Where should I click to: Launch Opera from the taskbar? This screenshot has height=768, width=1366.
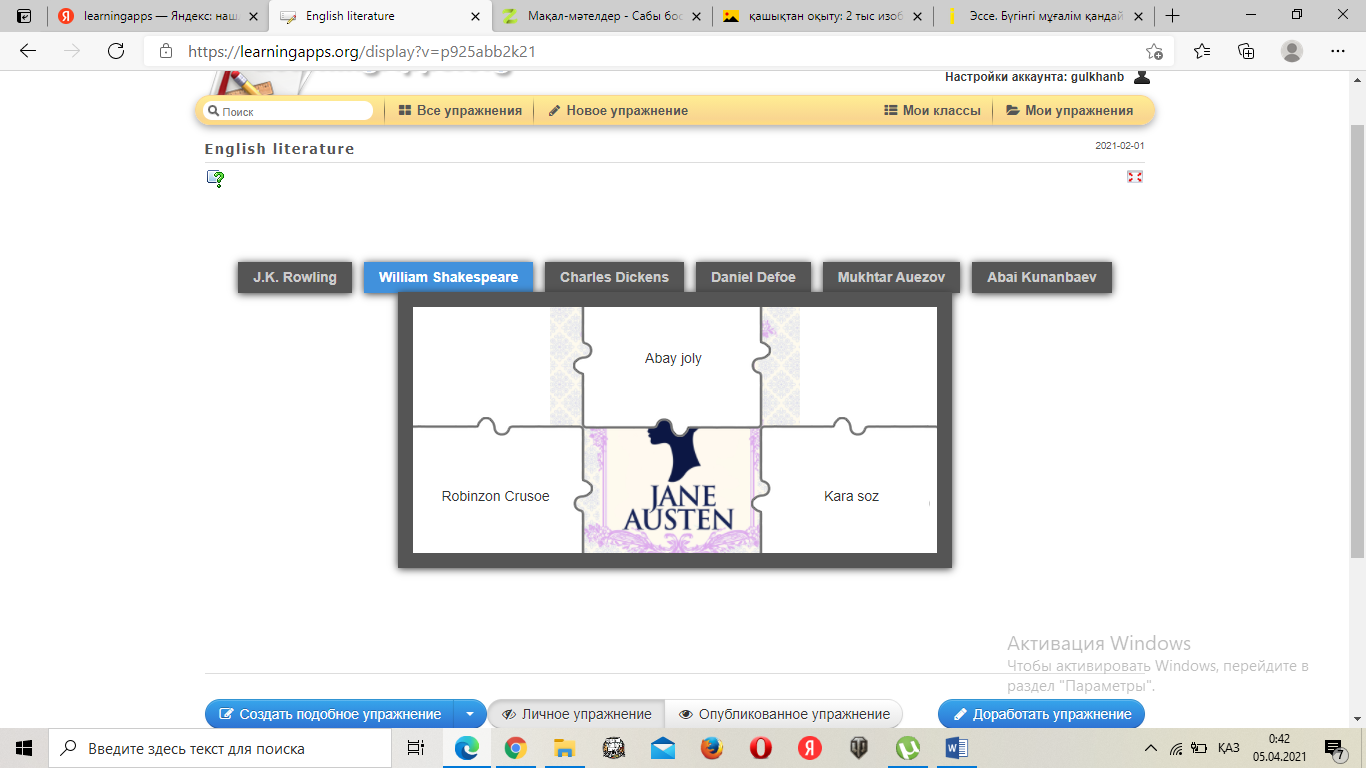(x=760, y=748)
